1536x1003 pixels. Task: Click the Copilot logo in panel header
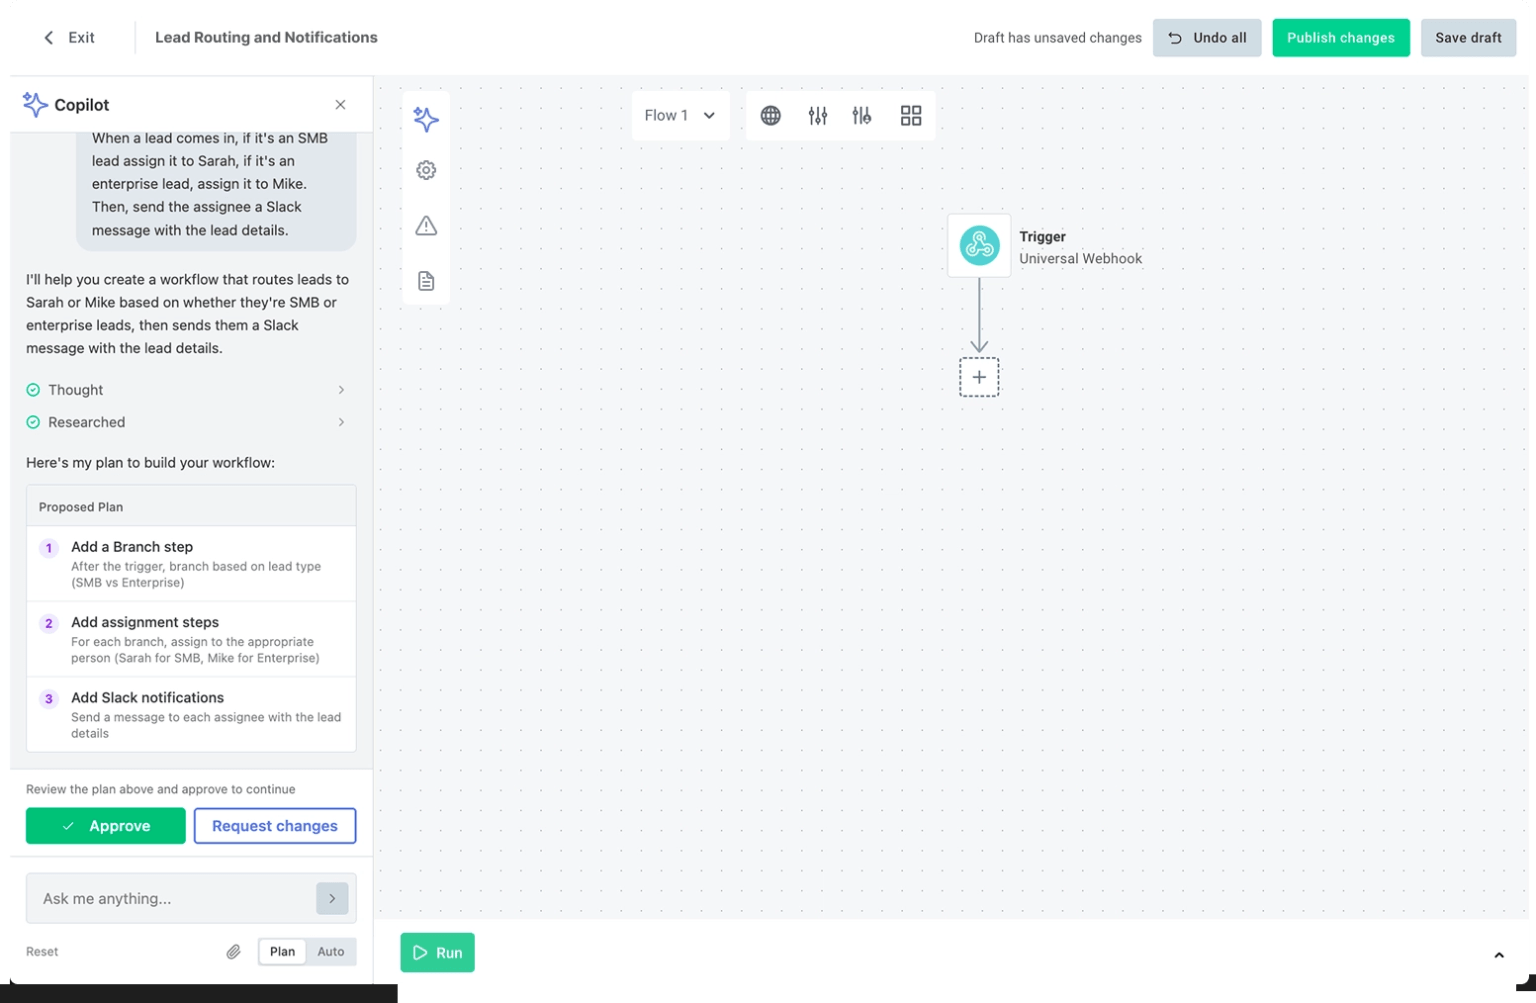35,105
